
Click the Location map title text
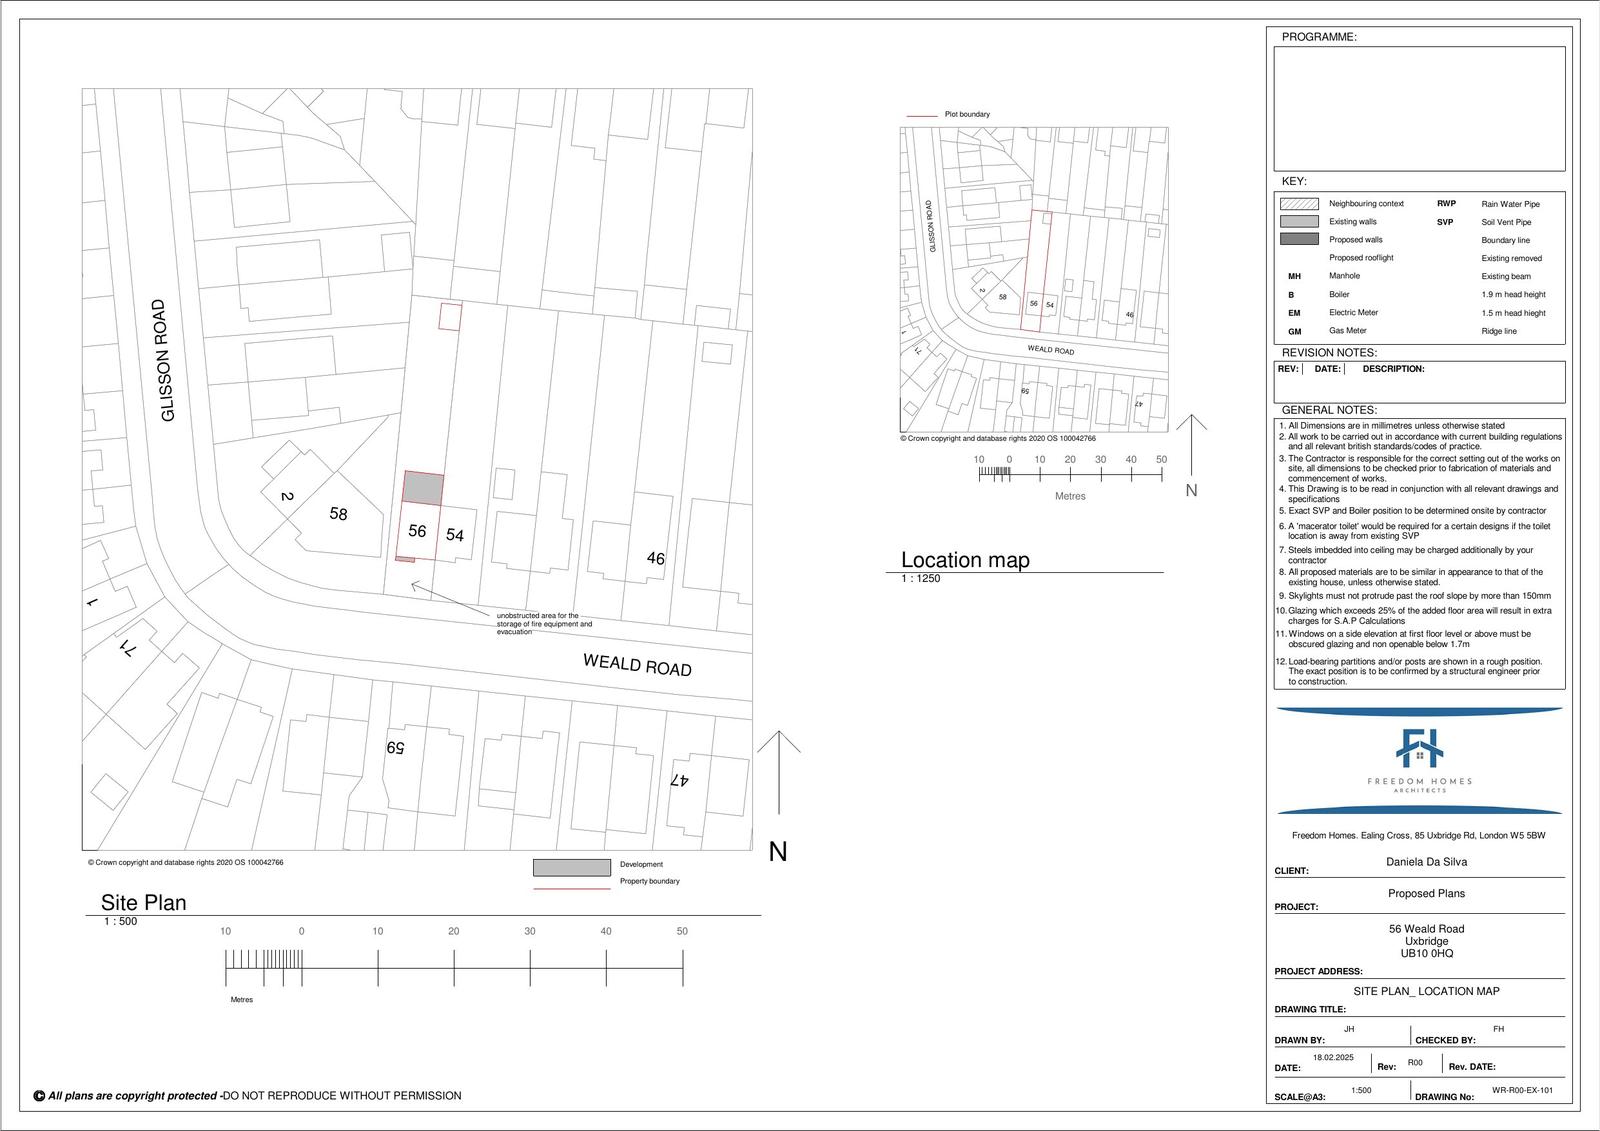click(965, 560)
